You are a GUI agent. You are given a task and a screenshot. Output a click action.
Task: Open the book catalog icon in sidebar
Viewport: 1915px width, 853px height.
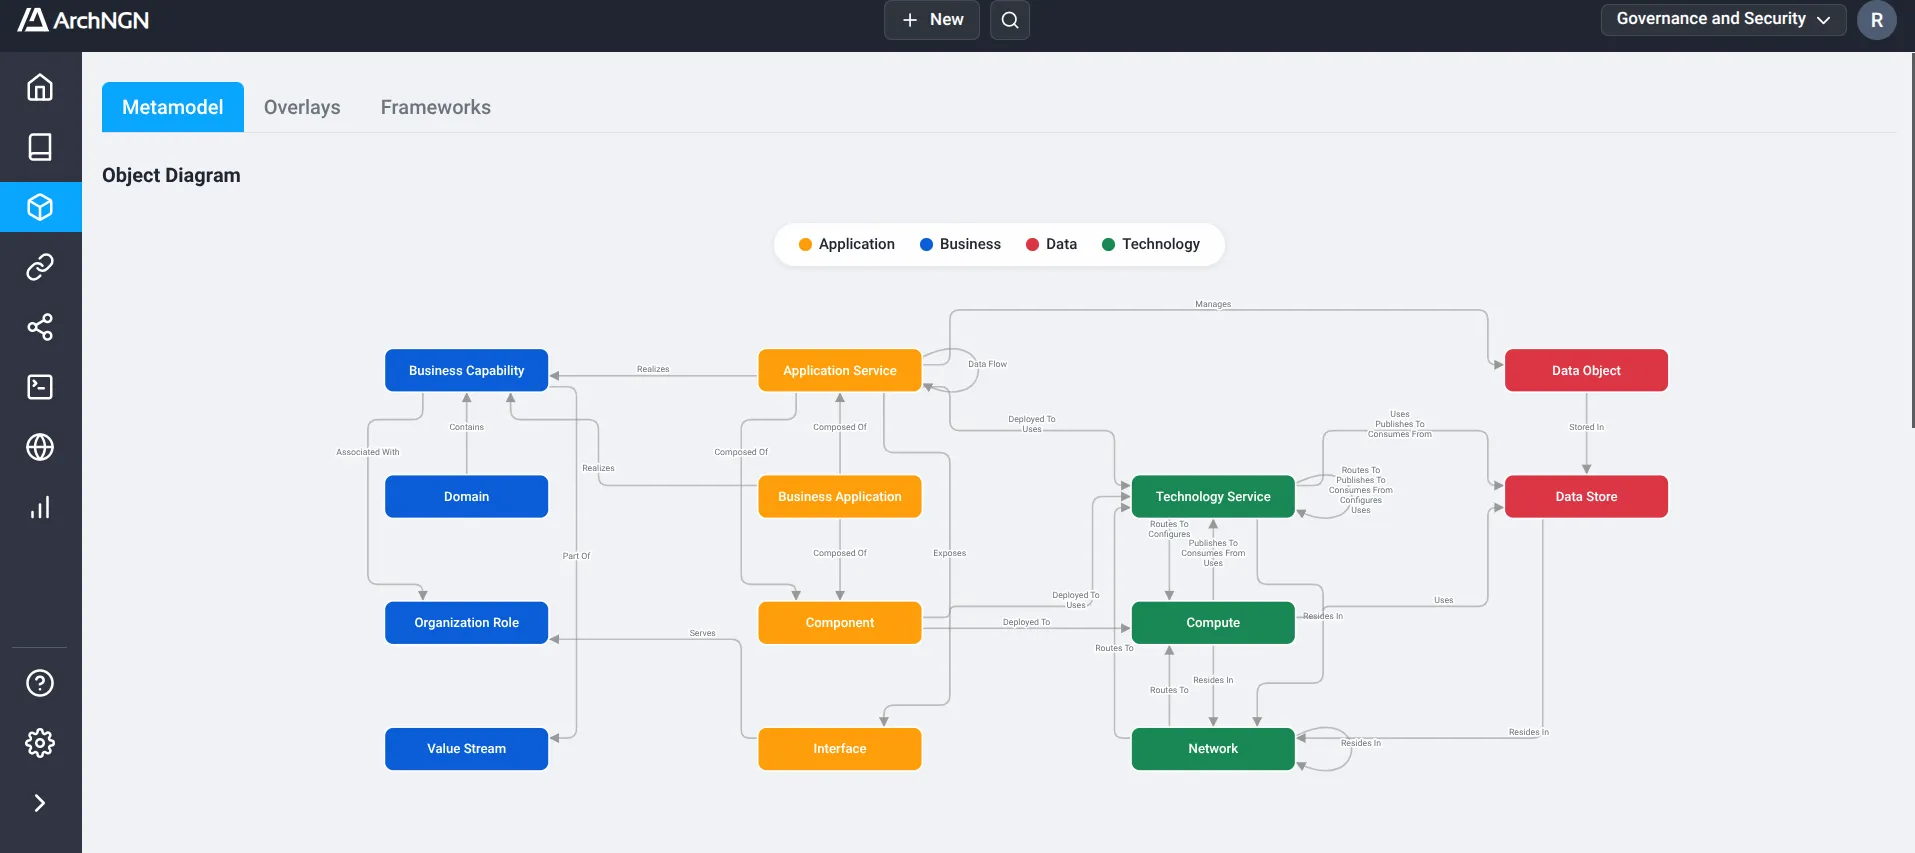click(x=40, y=147)
